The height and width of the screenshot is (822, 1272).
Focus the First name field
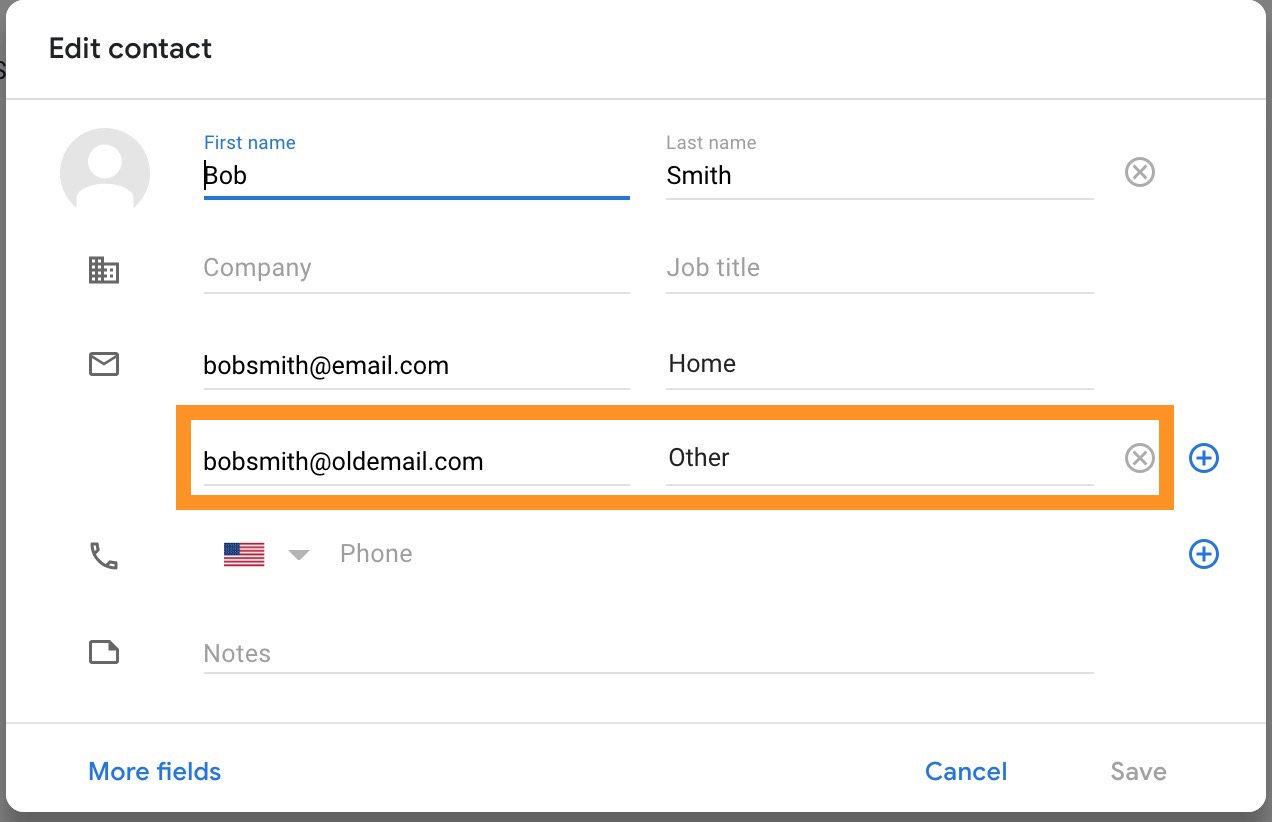coord(416,175)
